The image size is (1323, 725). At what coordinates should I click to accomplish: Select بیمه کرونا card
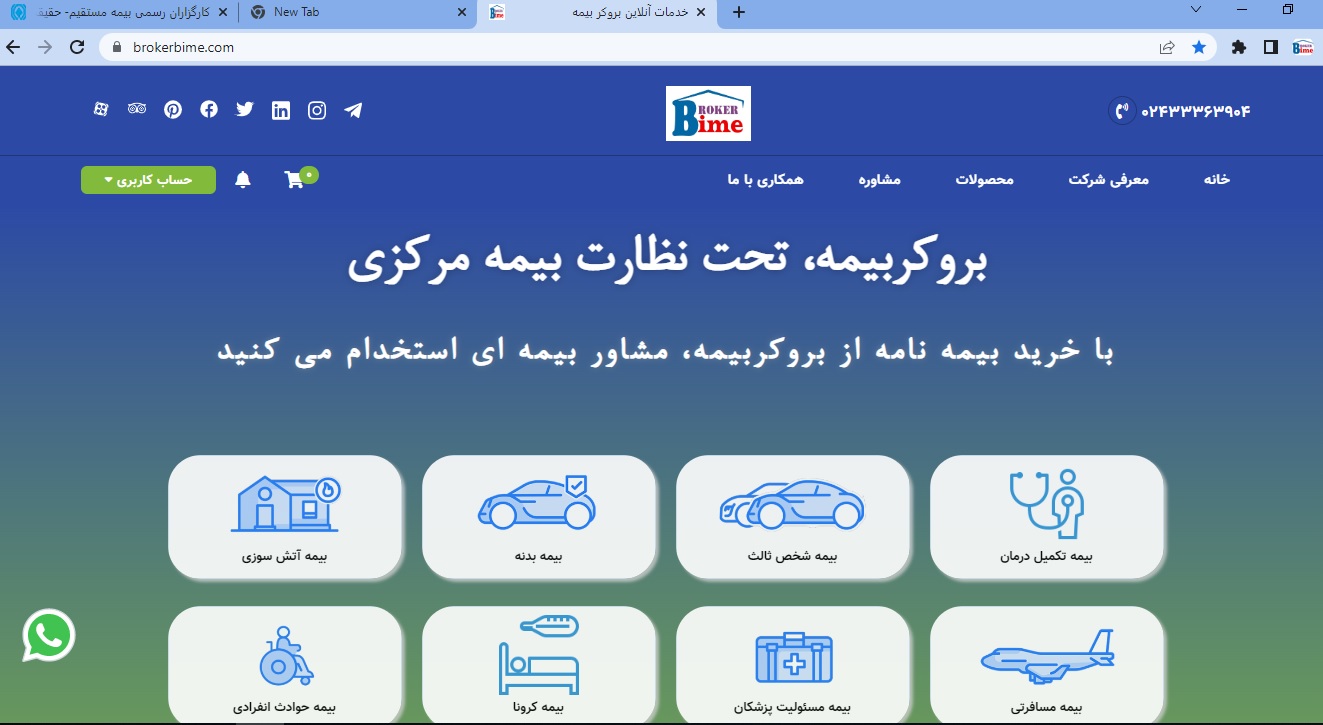pyautogui.click(x=539, y=665)
